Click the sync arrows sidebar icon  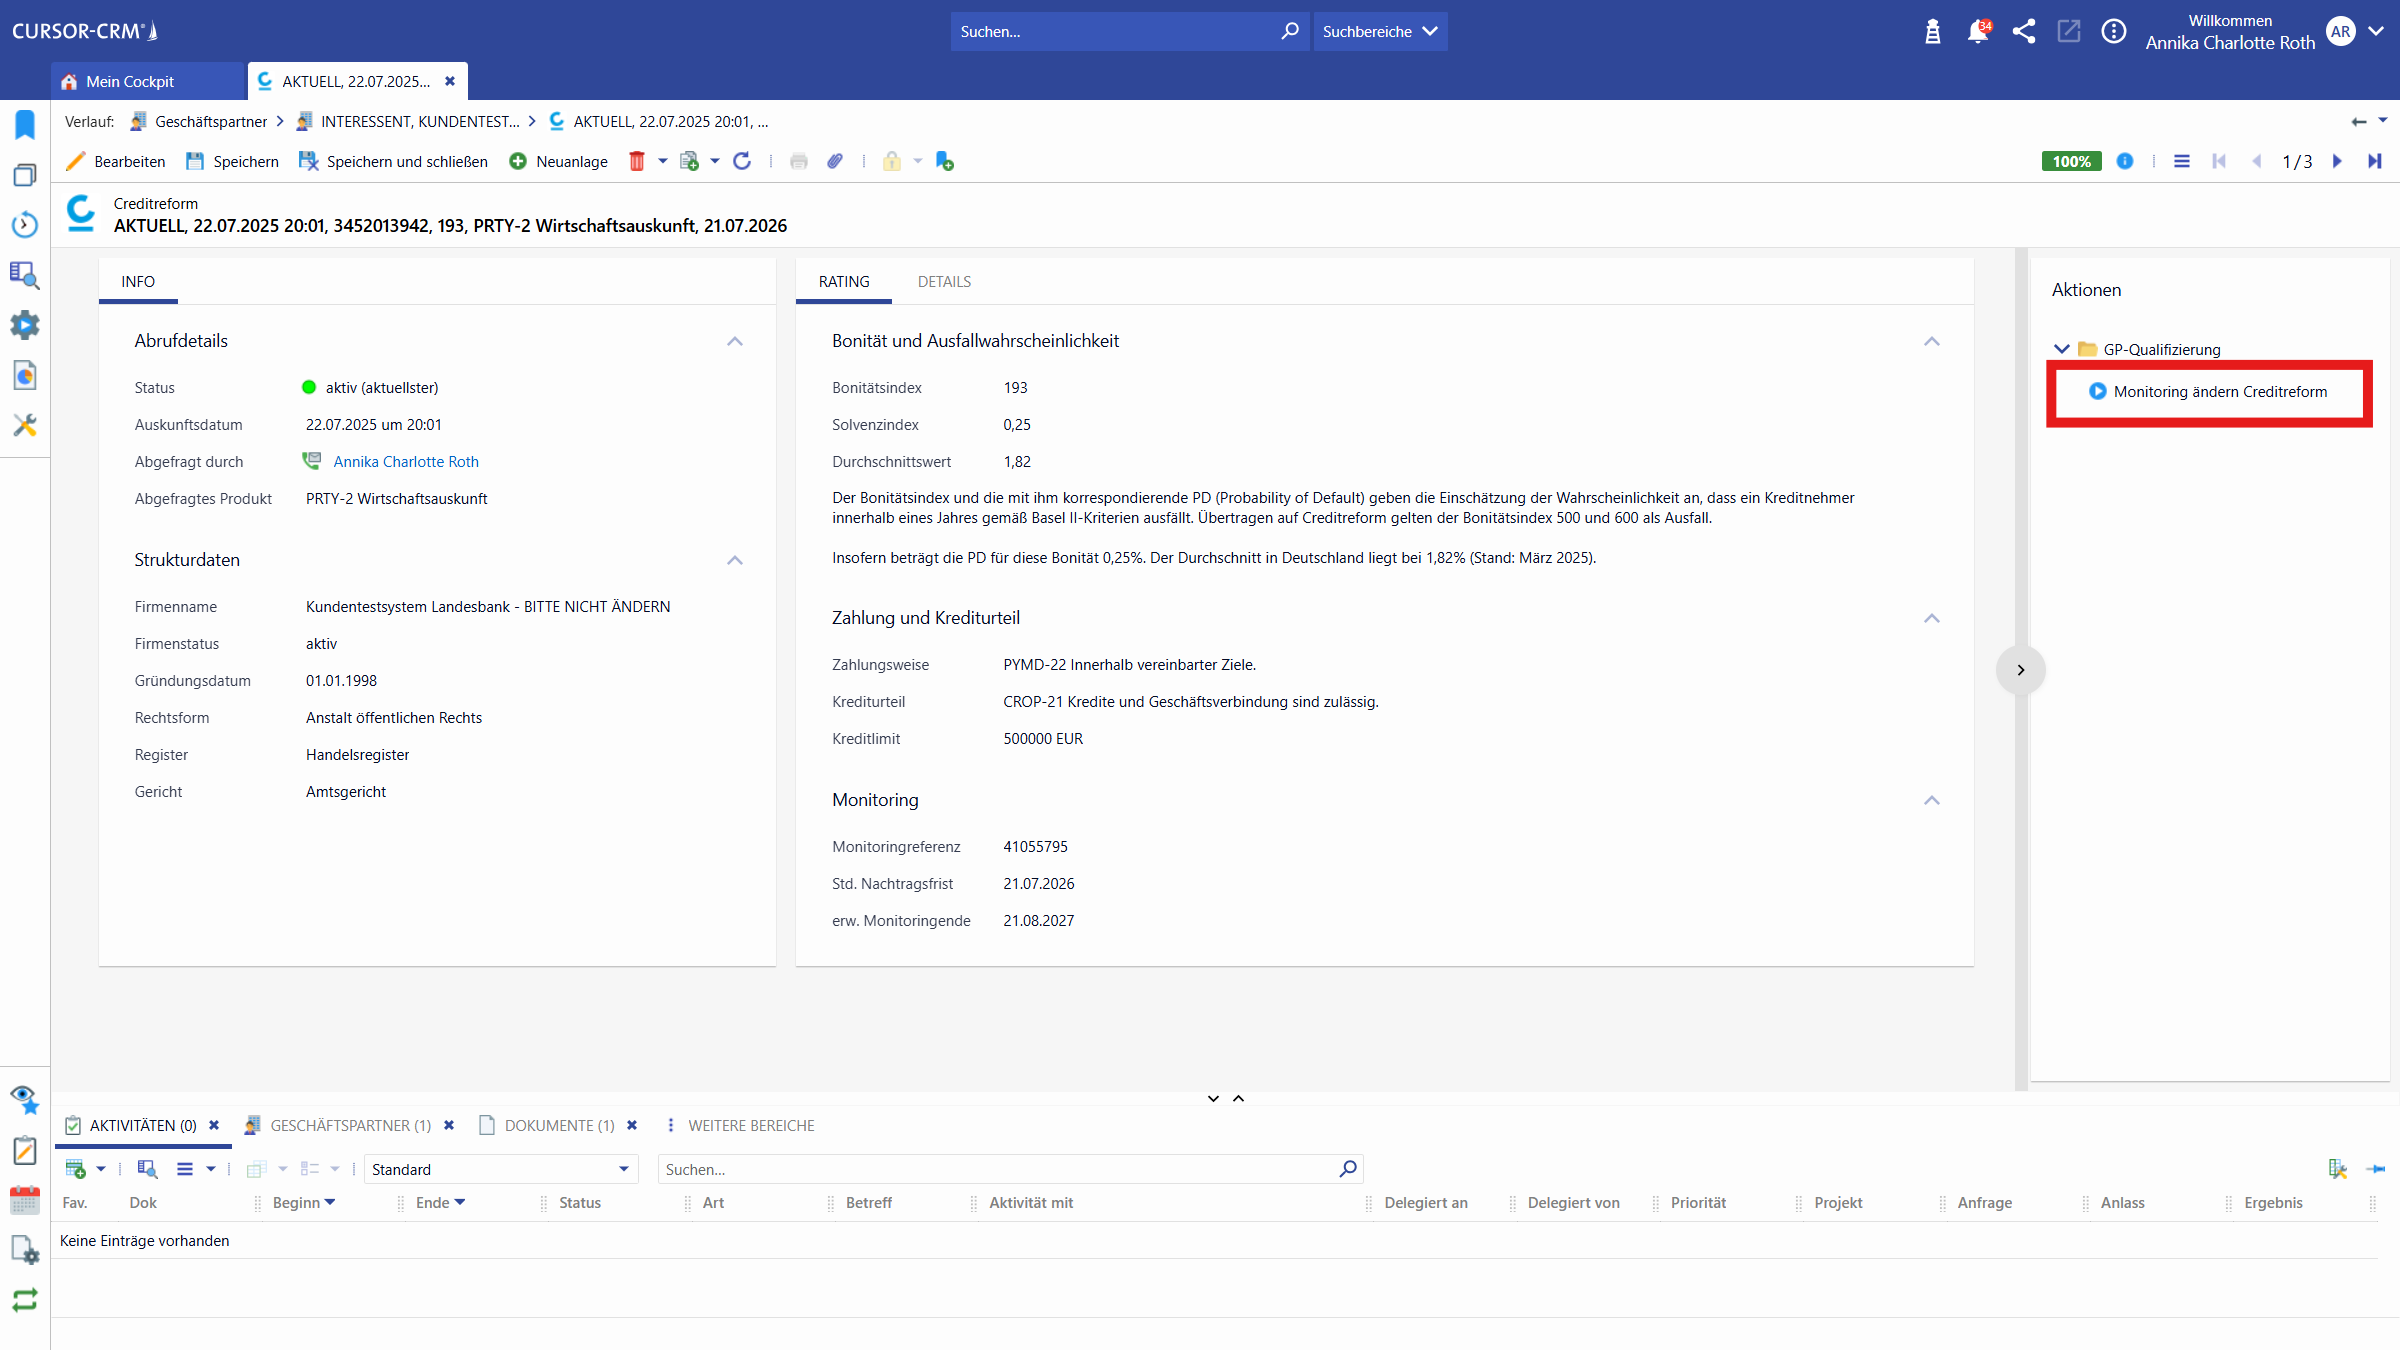[25, 1299]
